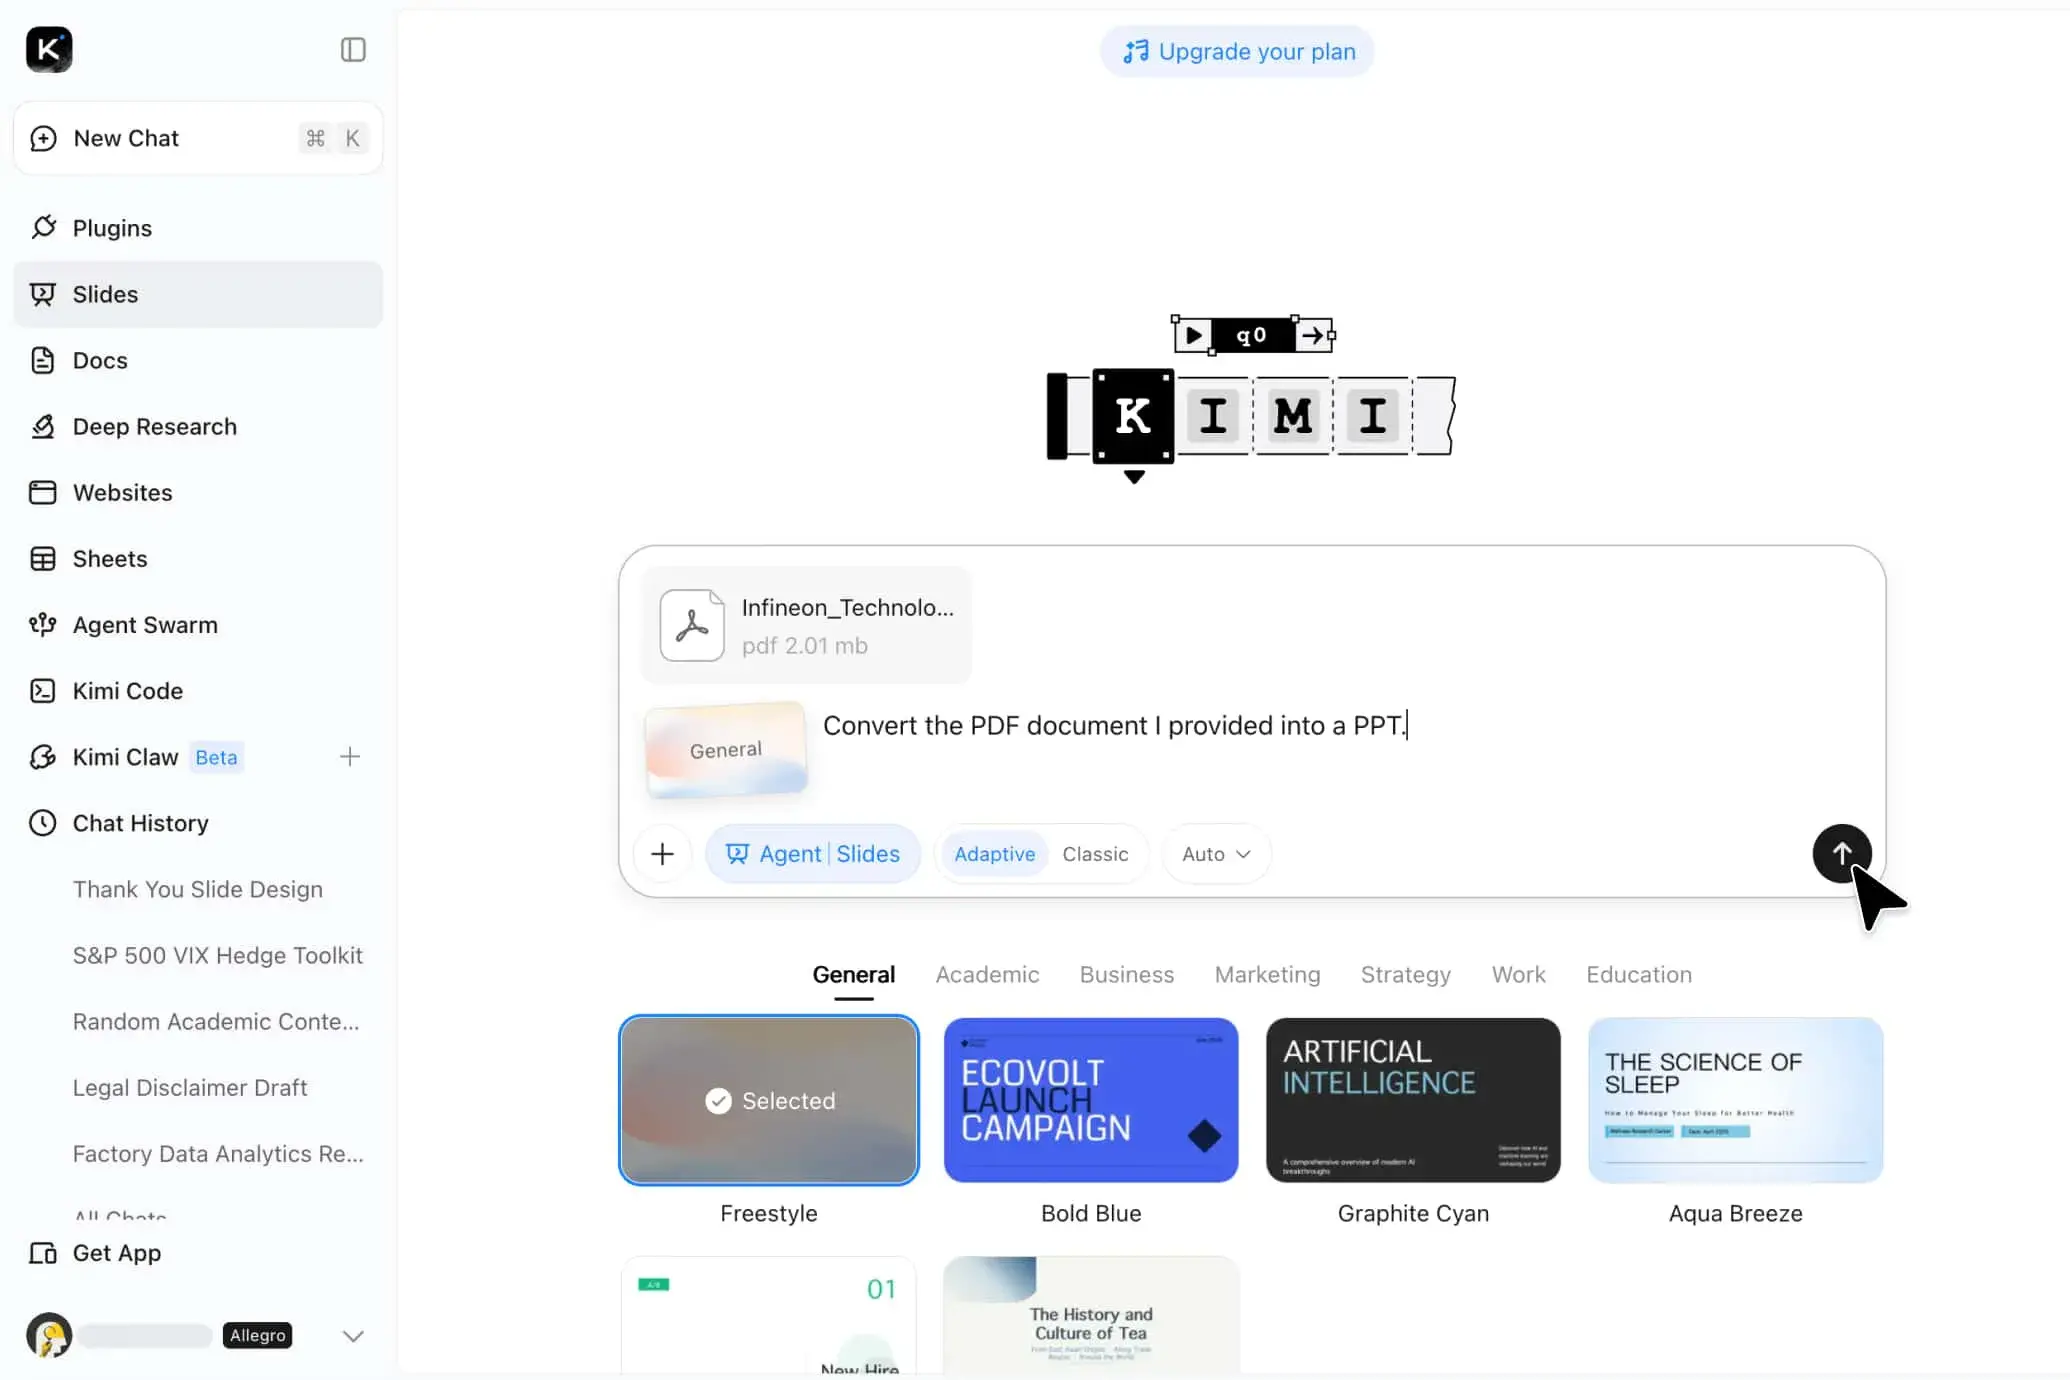This screenshot has height=1380, width=2070.
Task: Switch to Classic mode
Action: (1095, 854)
